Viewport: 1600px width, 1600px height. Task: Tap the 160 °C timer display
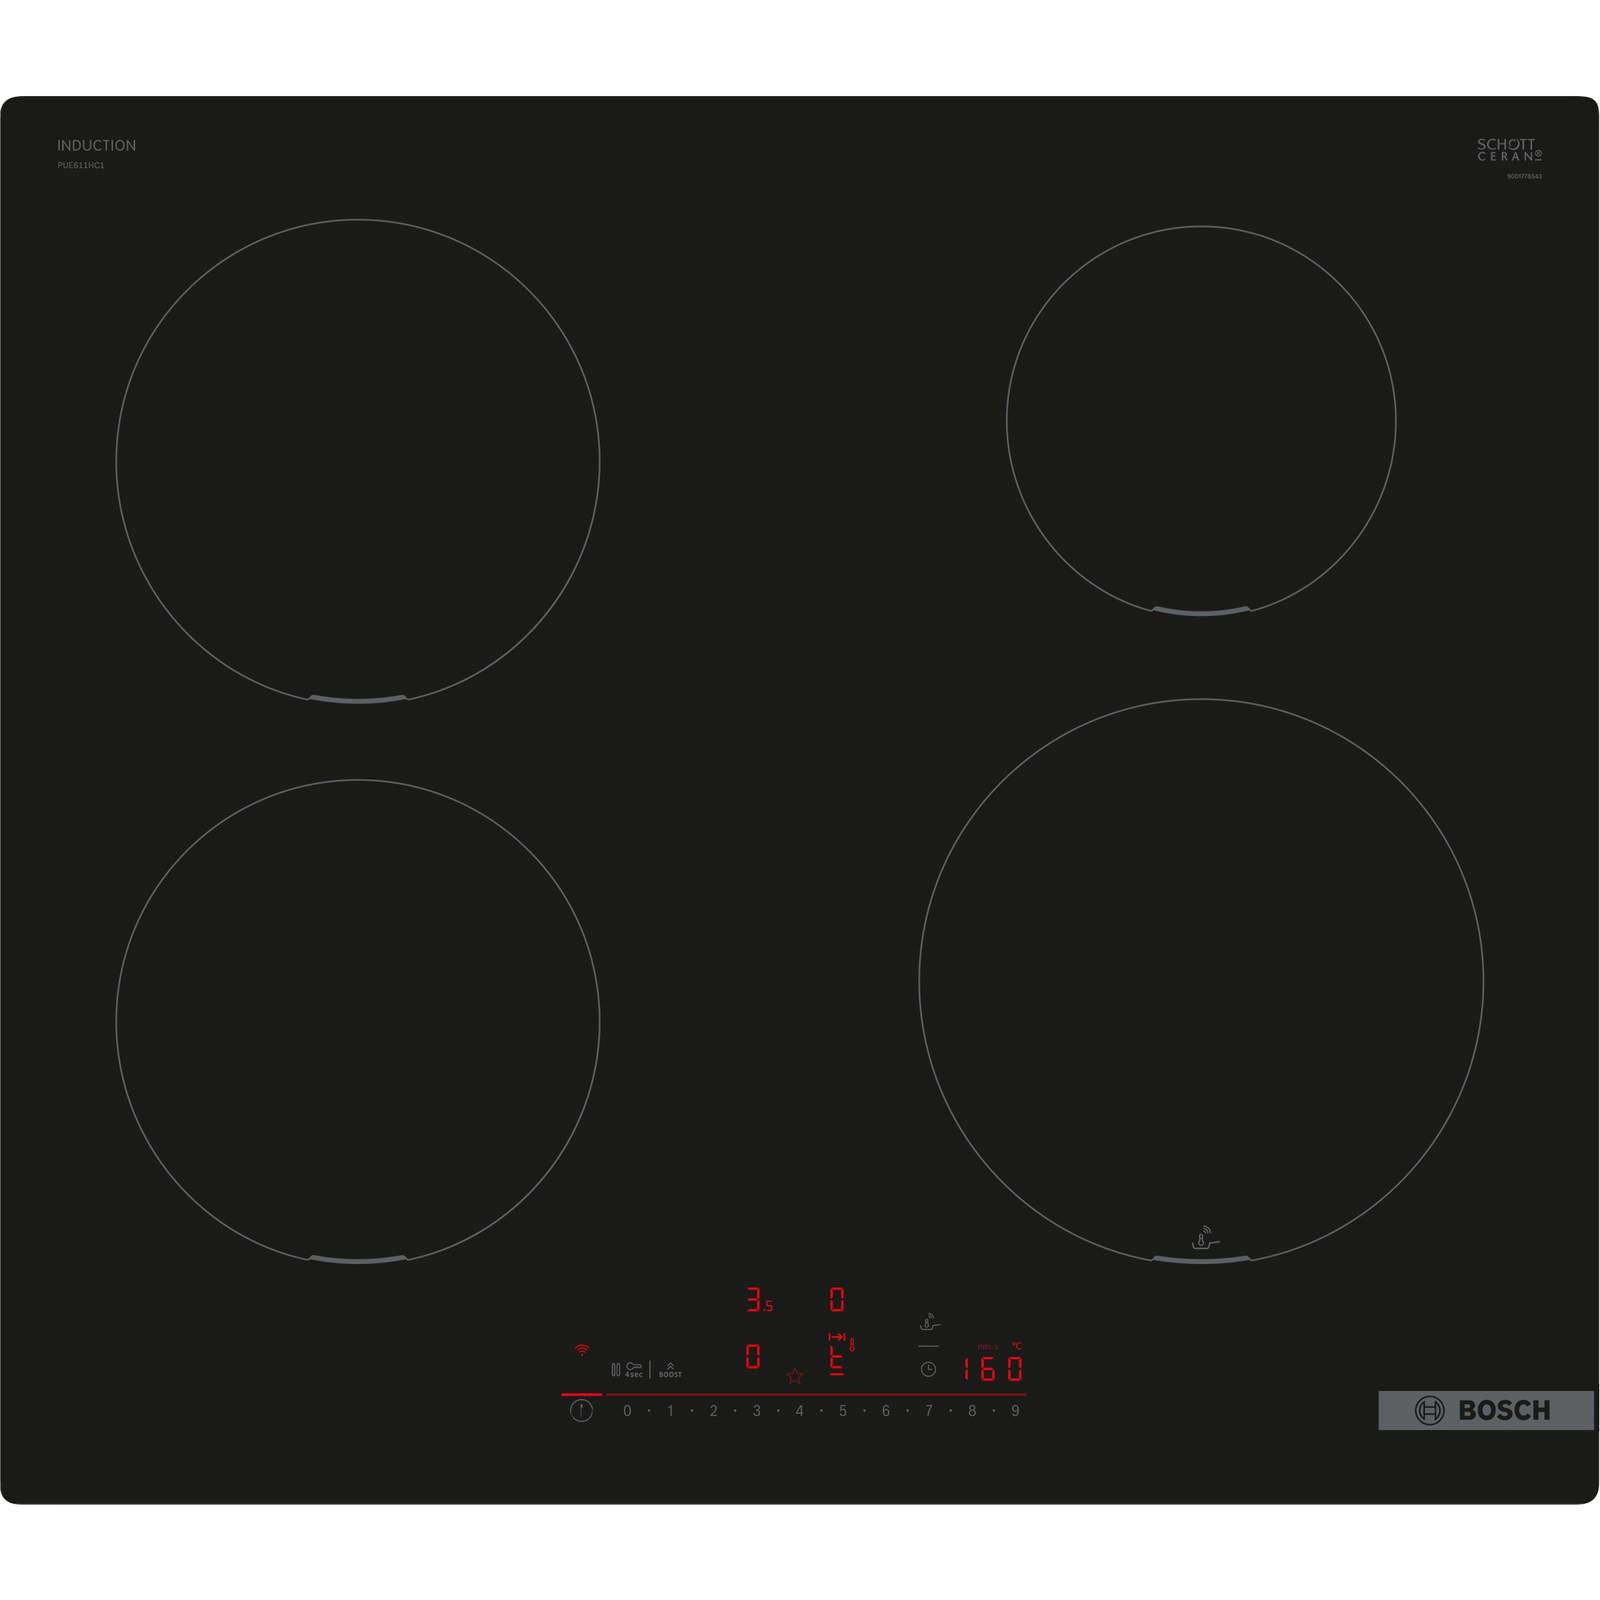coord(992,1368)
